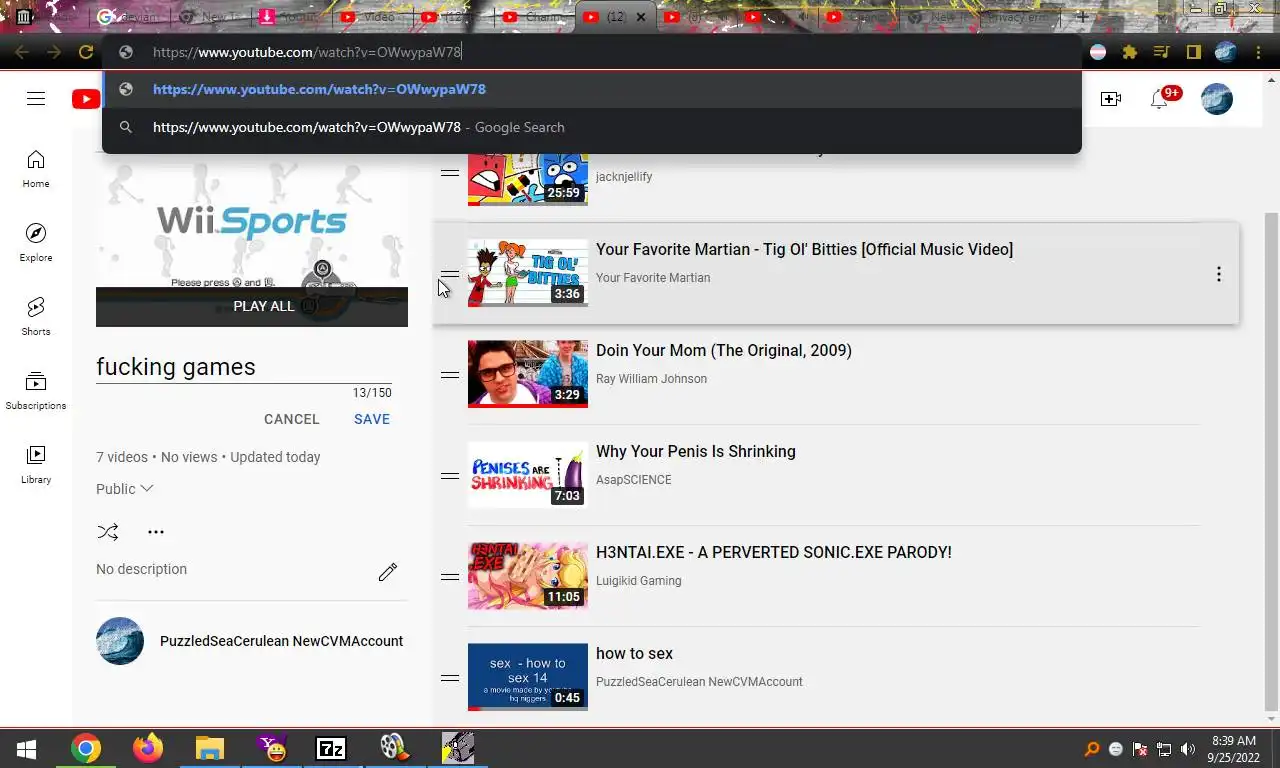Open the Ray William Johnson channel link

651,379
